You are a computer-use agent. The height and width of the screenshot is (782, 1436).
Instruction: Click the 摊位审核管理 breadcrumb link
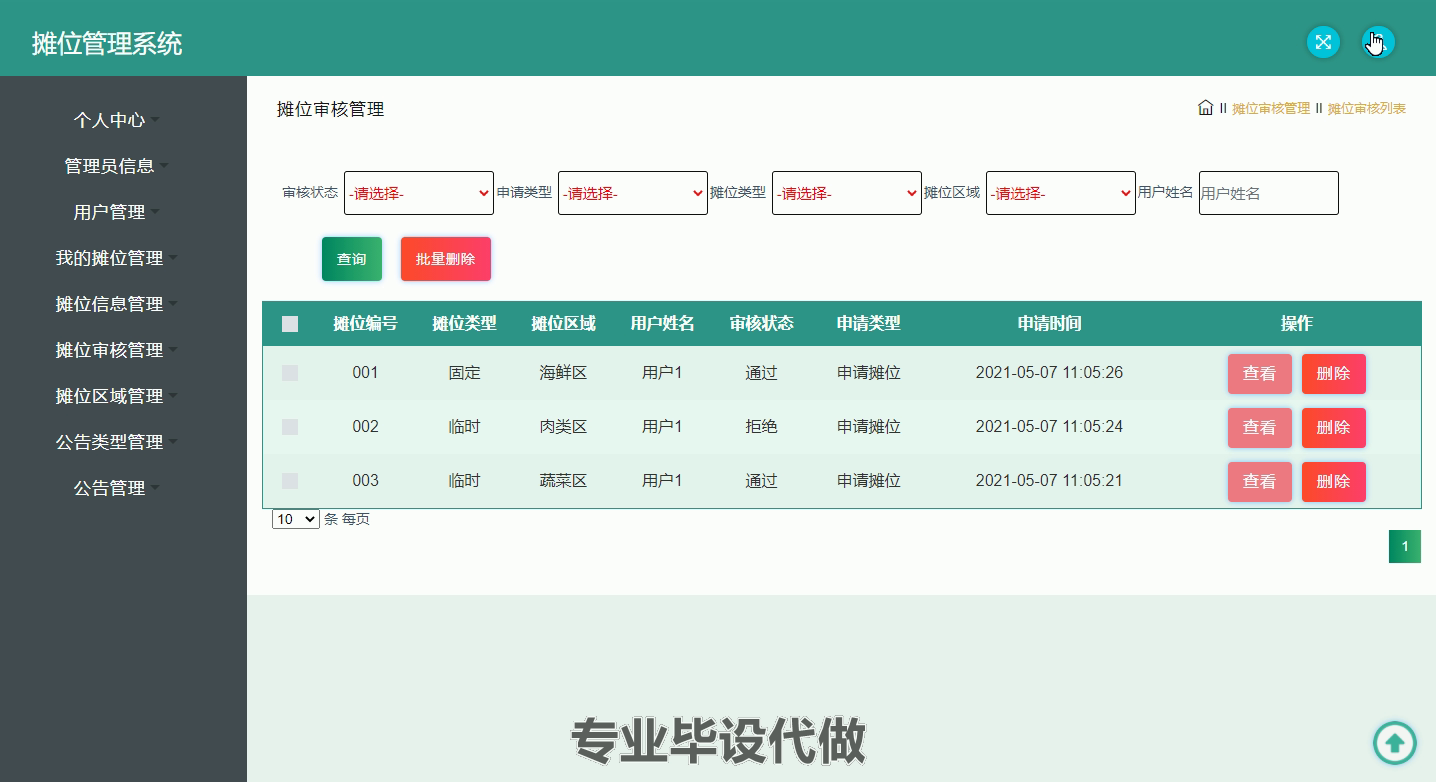(x=1271, y=108)
